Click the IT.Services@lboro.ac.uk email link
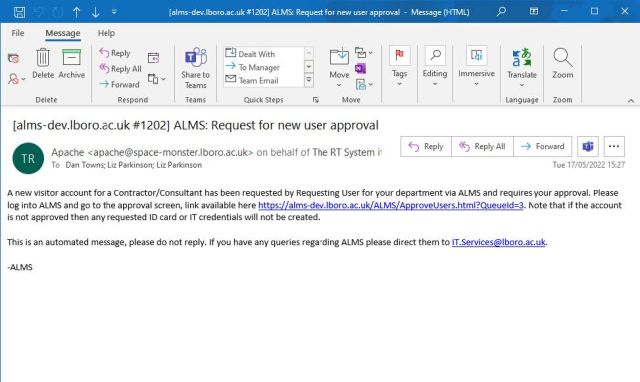 tap(498, 242)
